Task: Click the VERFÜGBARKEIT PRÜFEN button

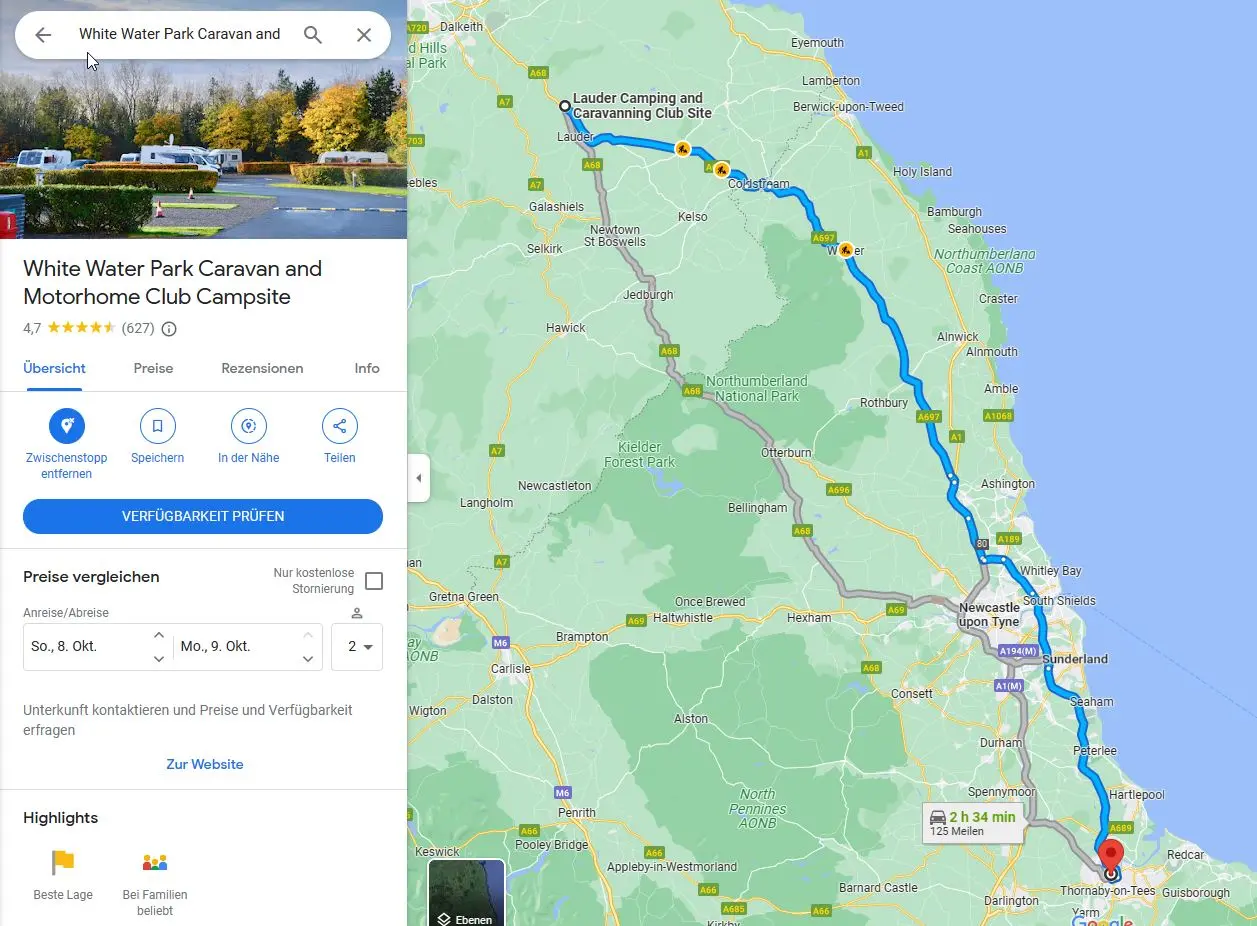Action: point(203,516)
